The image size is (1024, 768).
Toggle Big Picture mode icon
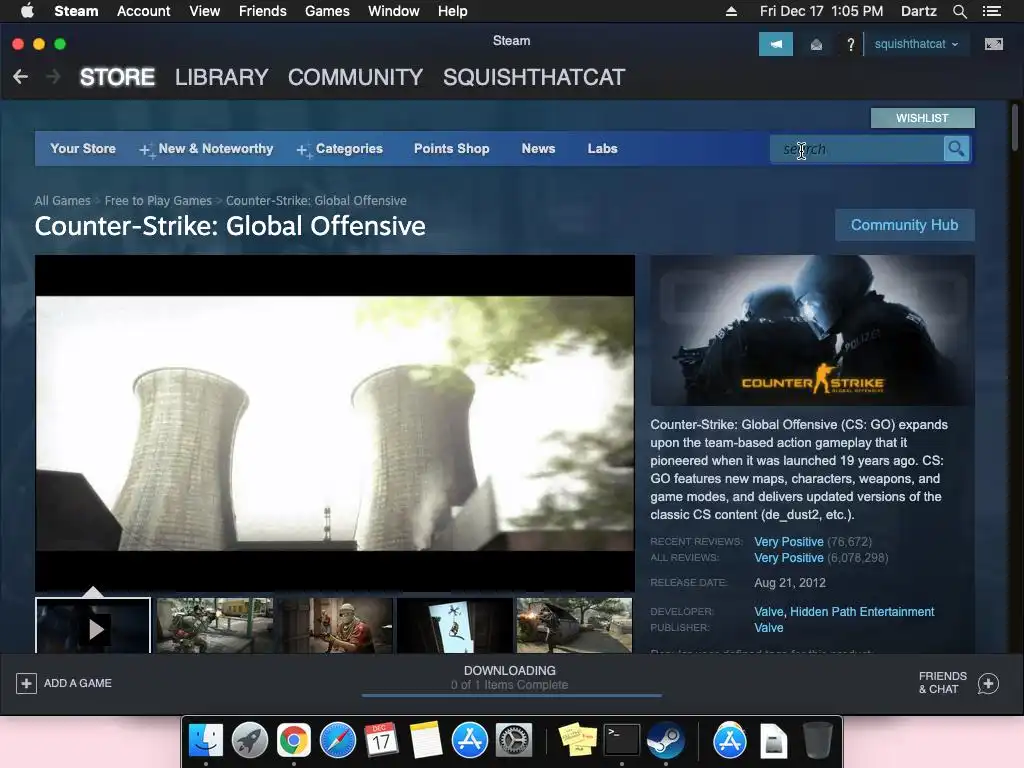point(993,44)
